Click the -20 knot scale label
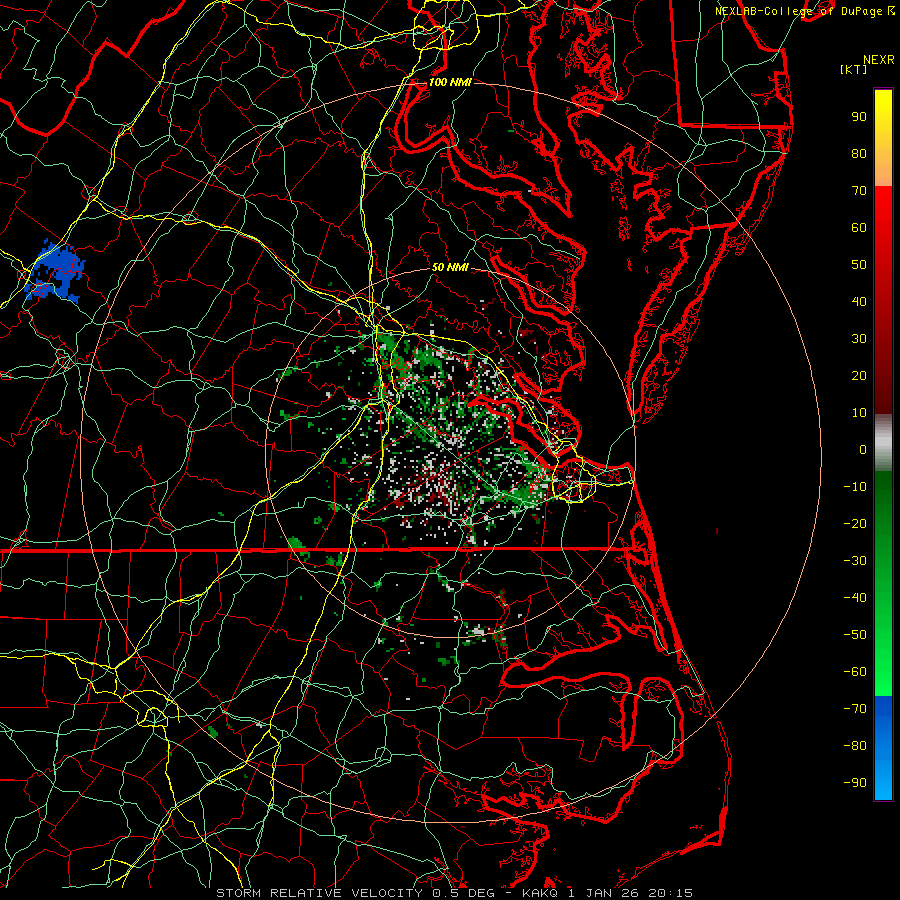The width and height of the screenshot is (900, 900). tap(855, 524)
